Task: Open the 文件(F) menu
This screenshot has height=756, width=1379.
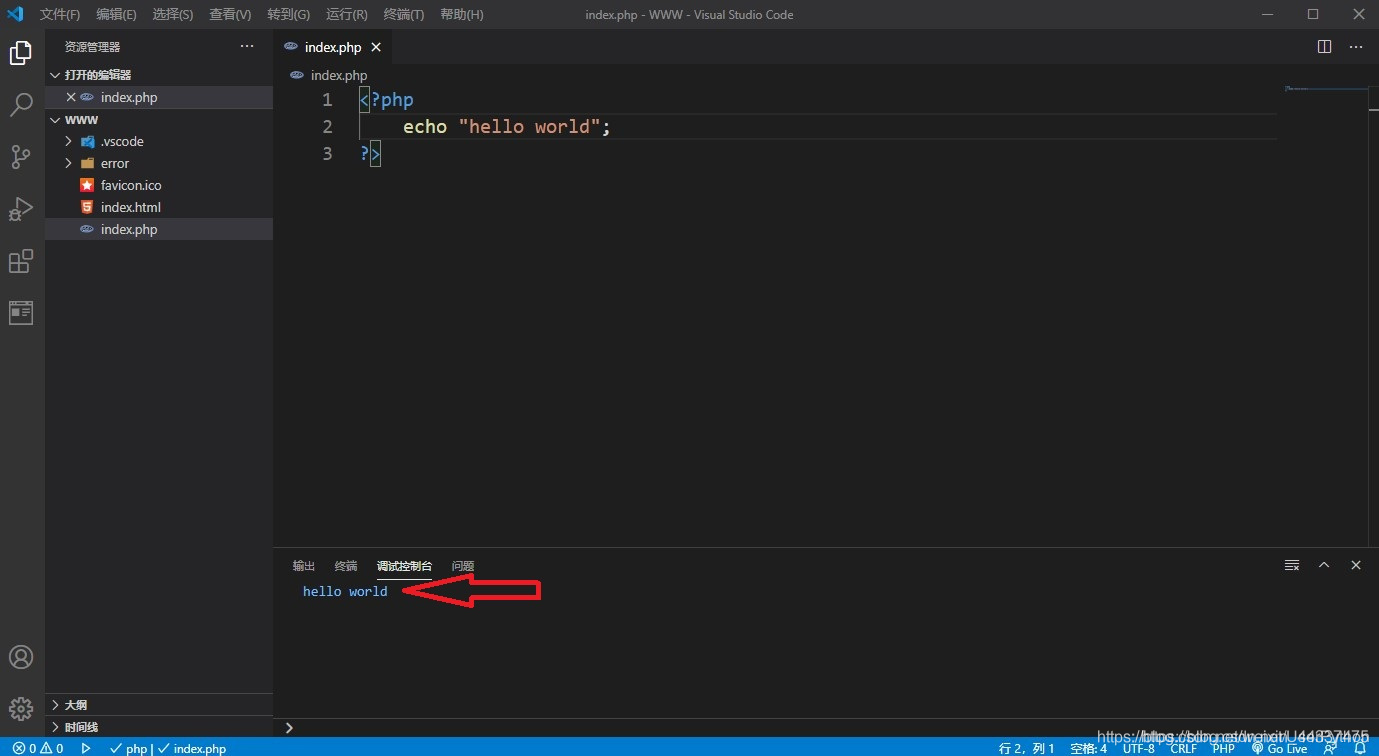Action: (60, 15)
